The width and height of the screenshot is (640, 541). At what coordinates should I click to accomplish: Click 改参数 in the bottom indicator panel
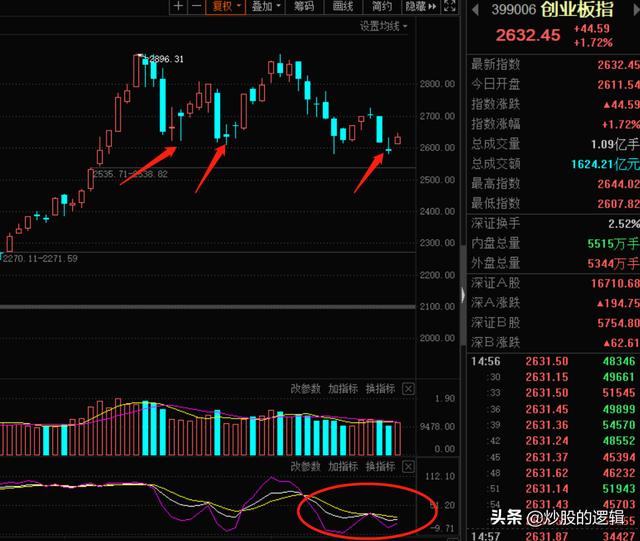(x=305, y=466)
